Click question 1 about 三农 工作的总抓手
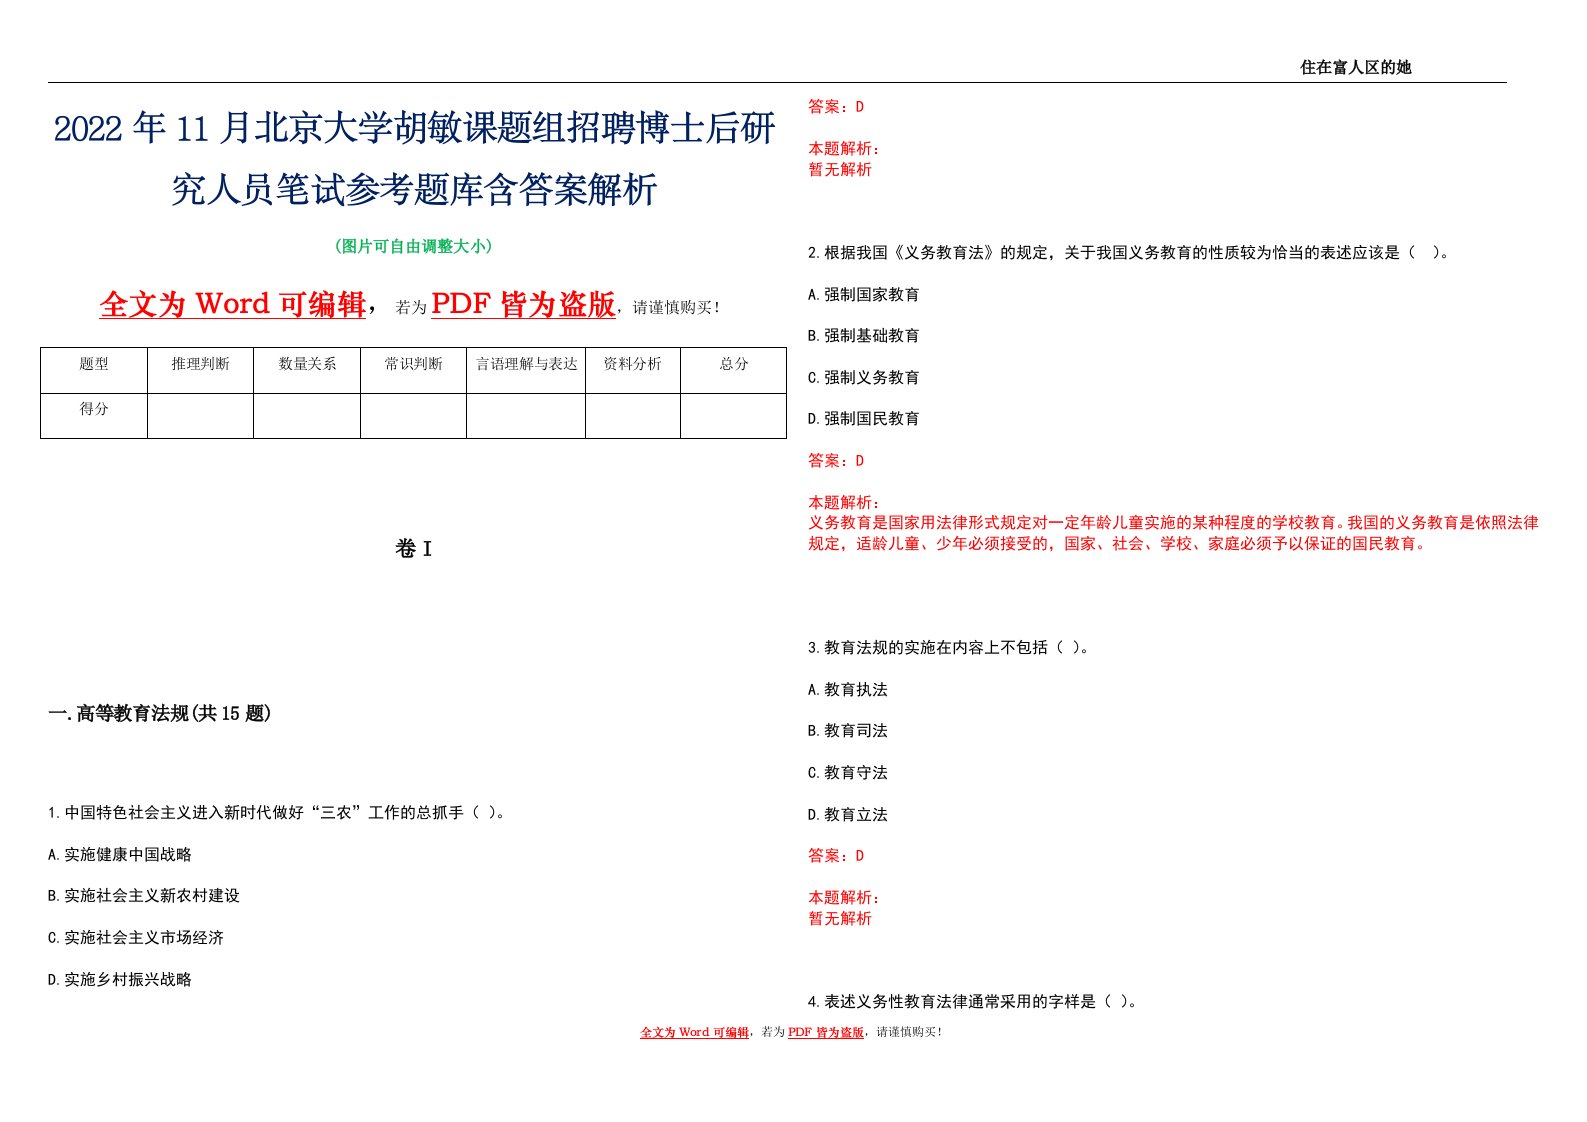1587x1122 pixels. (279, 813)
